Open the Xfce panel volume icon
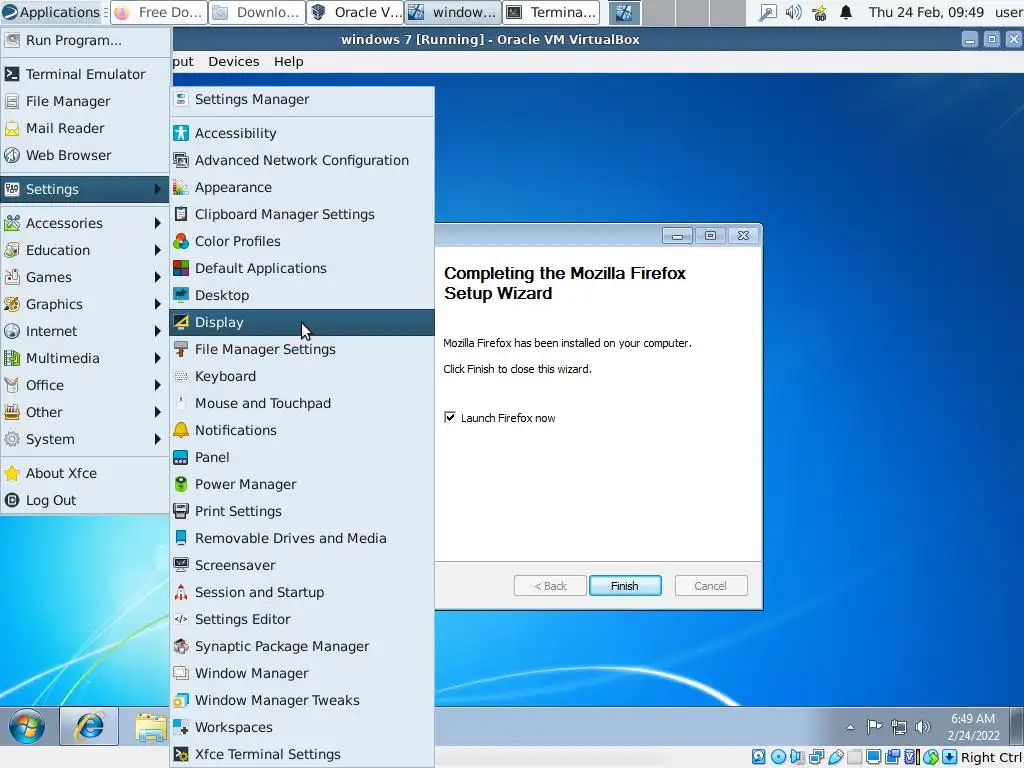Image resolution: width=1024 pixels, height=768 pixels. tap(793, 12)
